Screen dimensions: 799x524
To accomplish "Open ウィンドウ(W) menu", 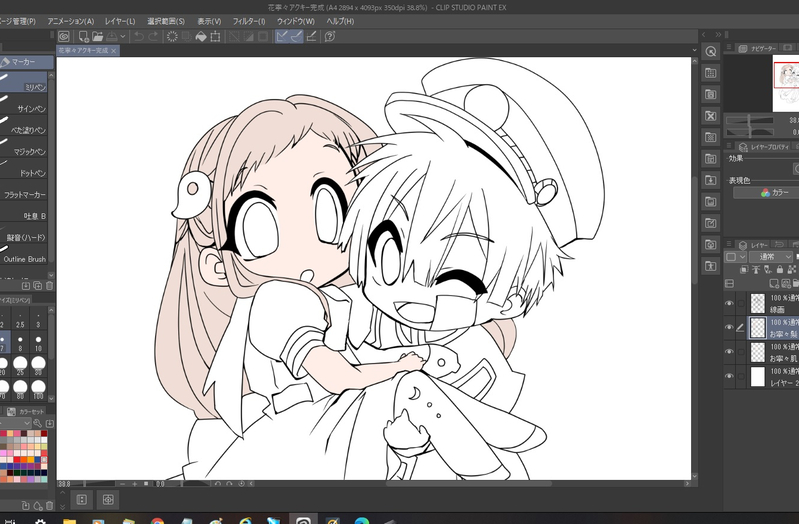I will [x=296, y=21].
